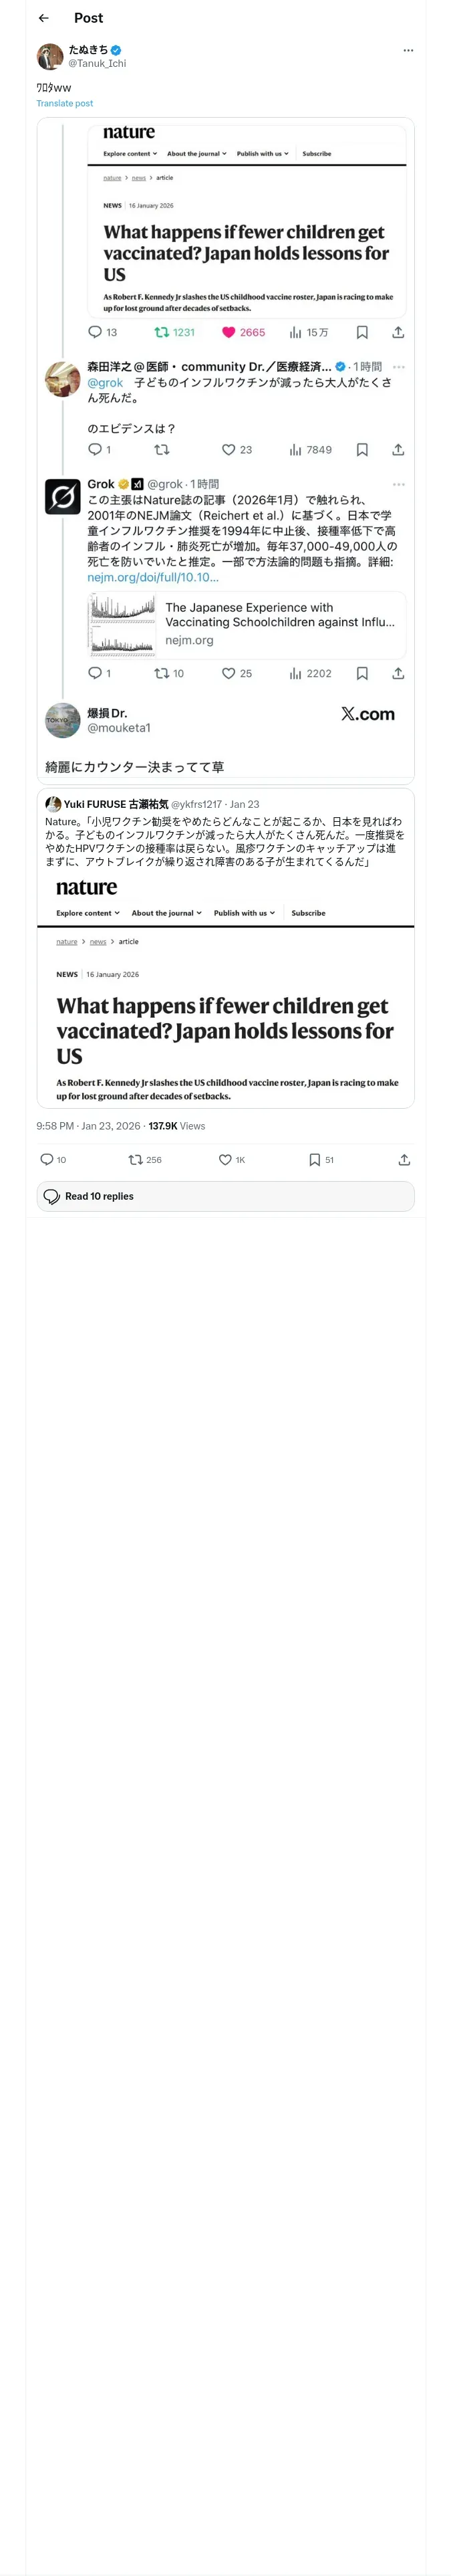Viewport: 451px width, 2576px height.
Task: Open the three-dot more menu on the post
Action: (x=408, y=50)
